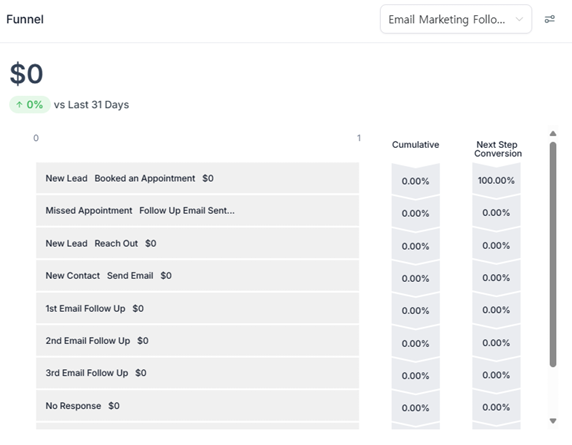Screen dimensions: 572x445
Task: Click the $0 total funnel value
Action: 26,74
